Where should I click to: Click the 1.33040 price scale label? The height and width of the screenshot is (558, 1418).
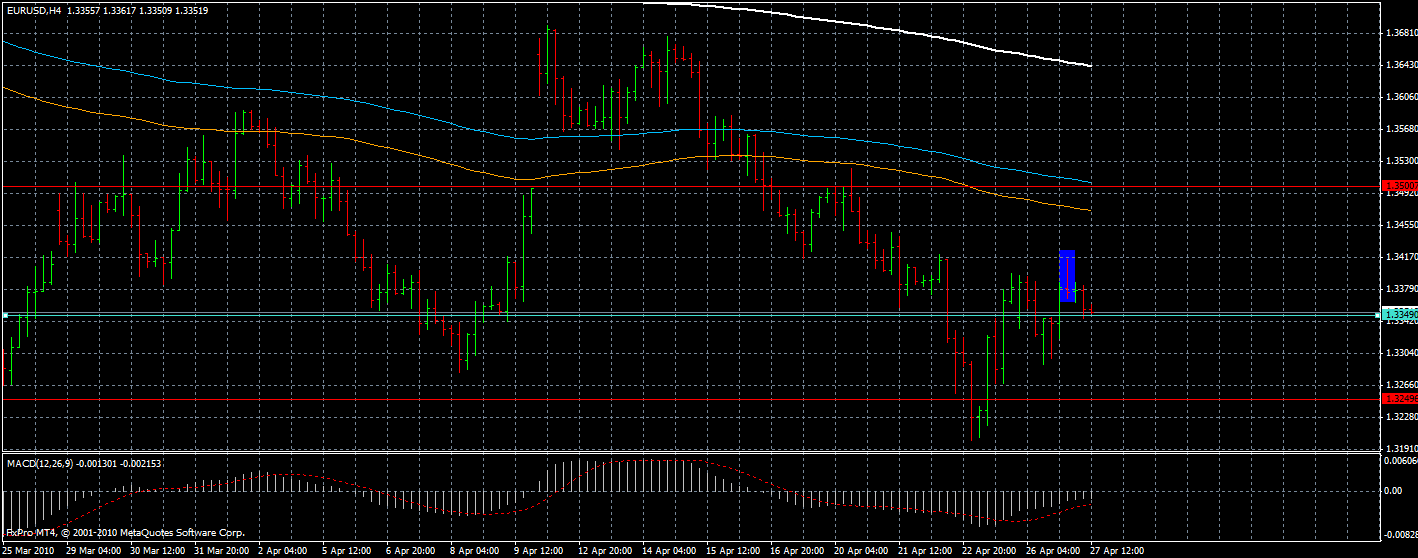tap(1401, 353)
